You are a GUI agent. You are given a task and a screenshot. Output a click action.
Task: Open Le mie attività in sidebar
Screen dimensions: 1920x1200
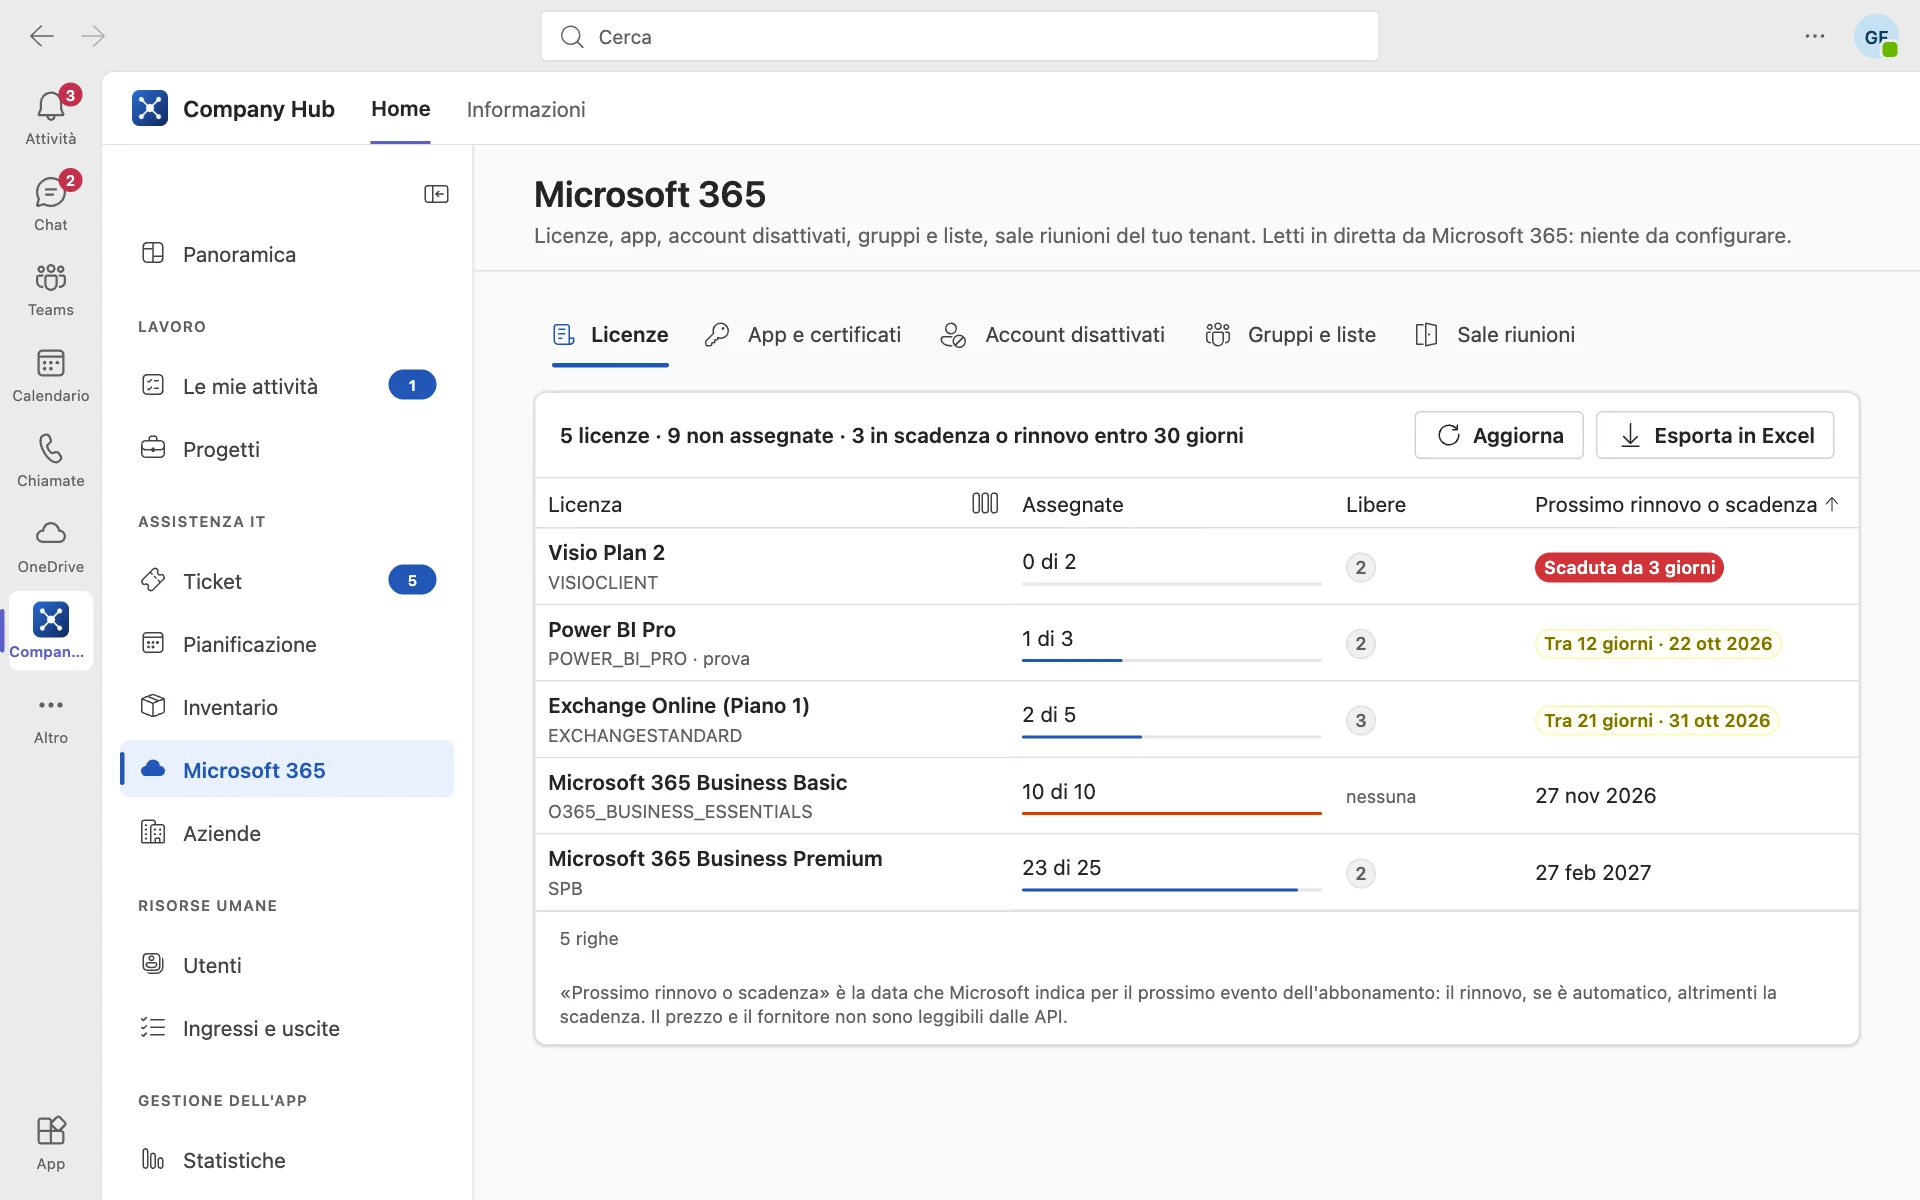point(287,386)
